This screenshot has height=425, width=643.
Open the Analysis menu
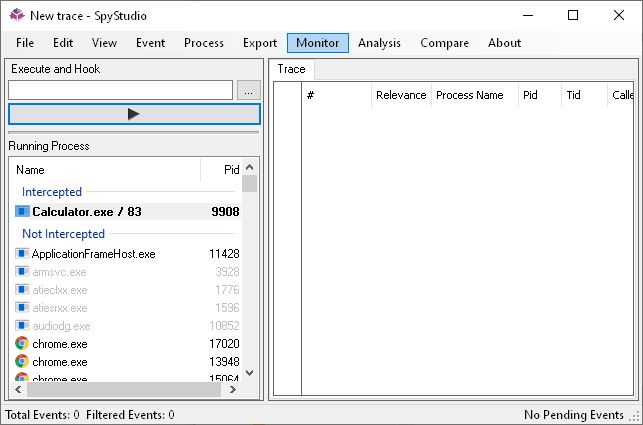coord(379,43)
